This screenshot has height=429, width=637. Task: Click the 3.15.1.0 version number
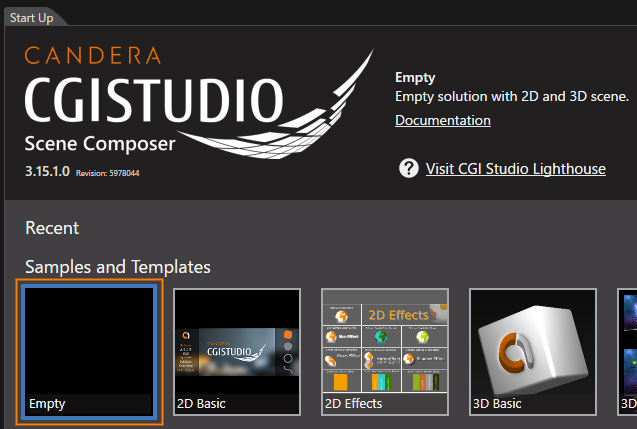pos(47,171)
